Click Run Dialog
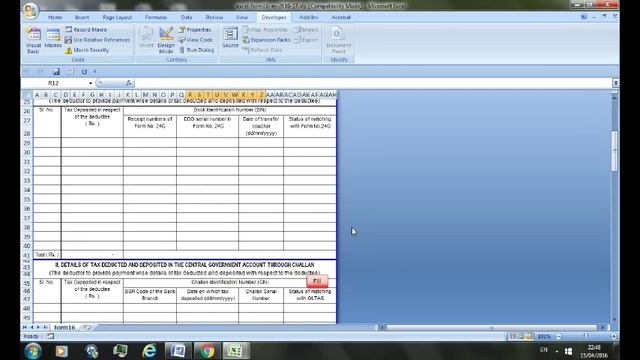Viewport: 640px width, 360px height. 196,50
